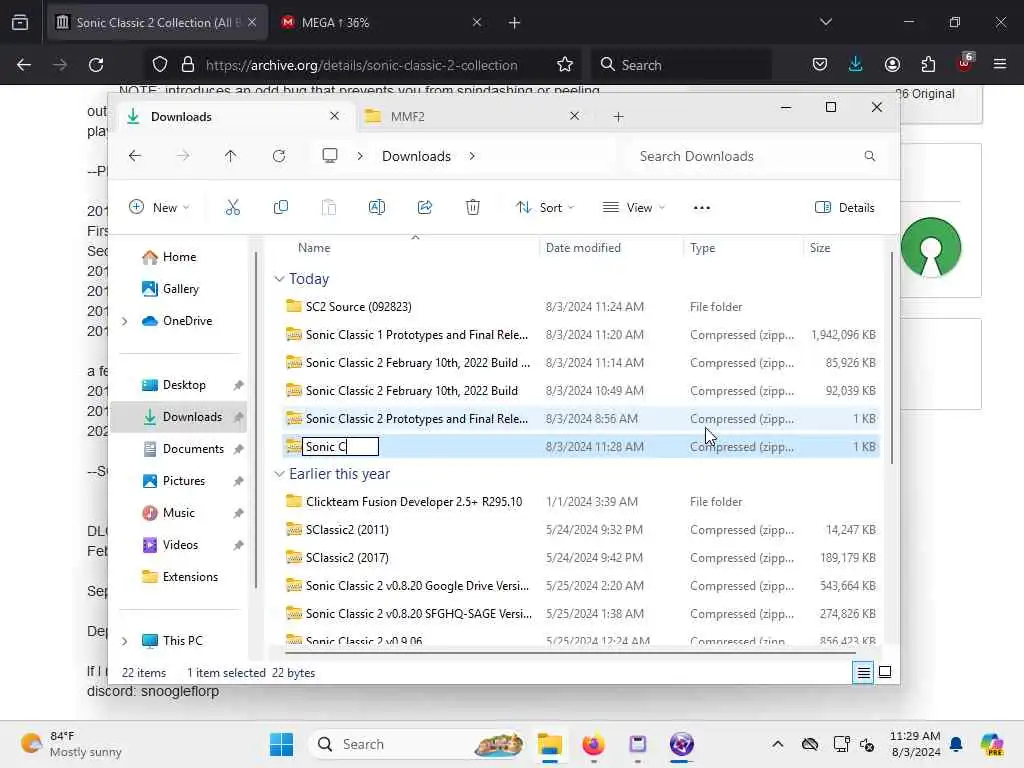Viewport: 1024px width, 768px height.
Task: Go up one folder level in Explorer
Action: 231,156
